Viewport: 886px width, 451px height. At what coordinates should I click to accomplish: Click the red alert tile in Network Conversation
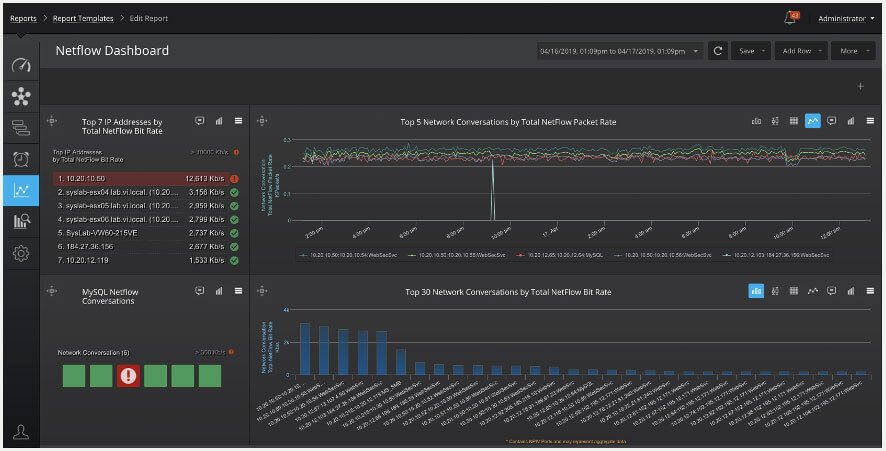pos(128,376)
